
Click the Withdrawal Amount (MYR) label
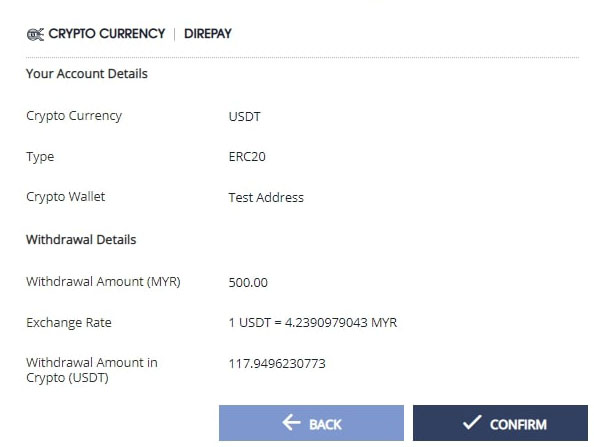(x=103, y=281)
